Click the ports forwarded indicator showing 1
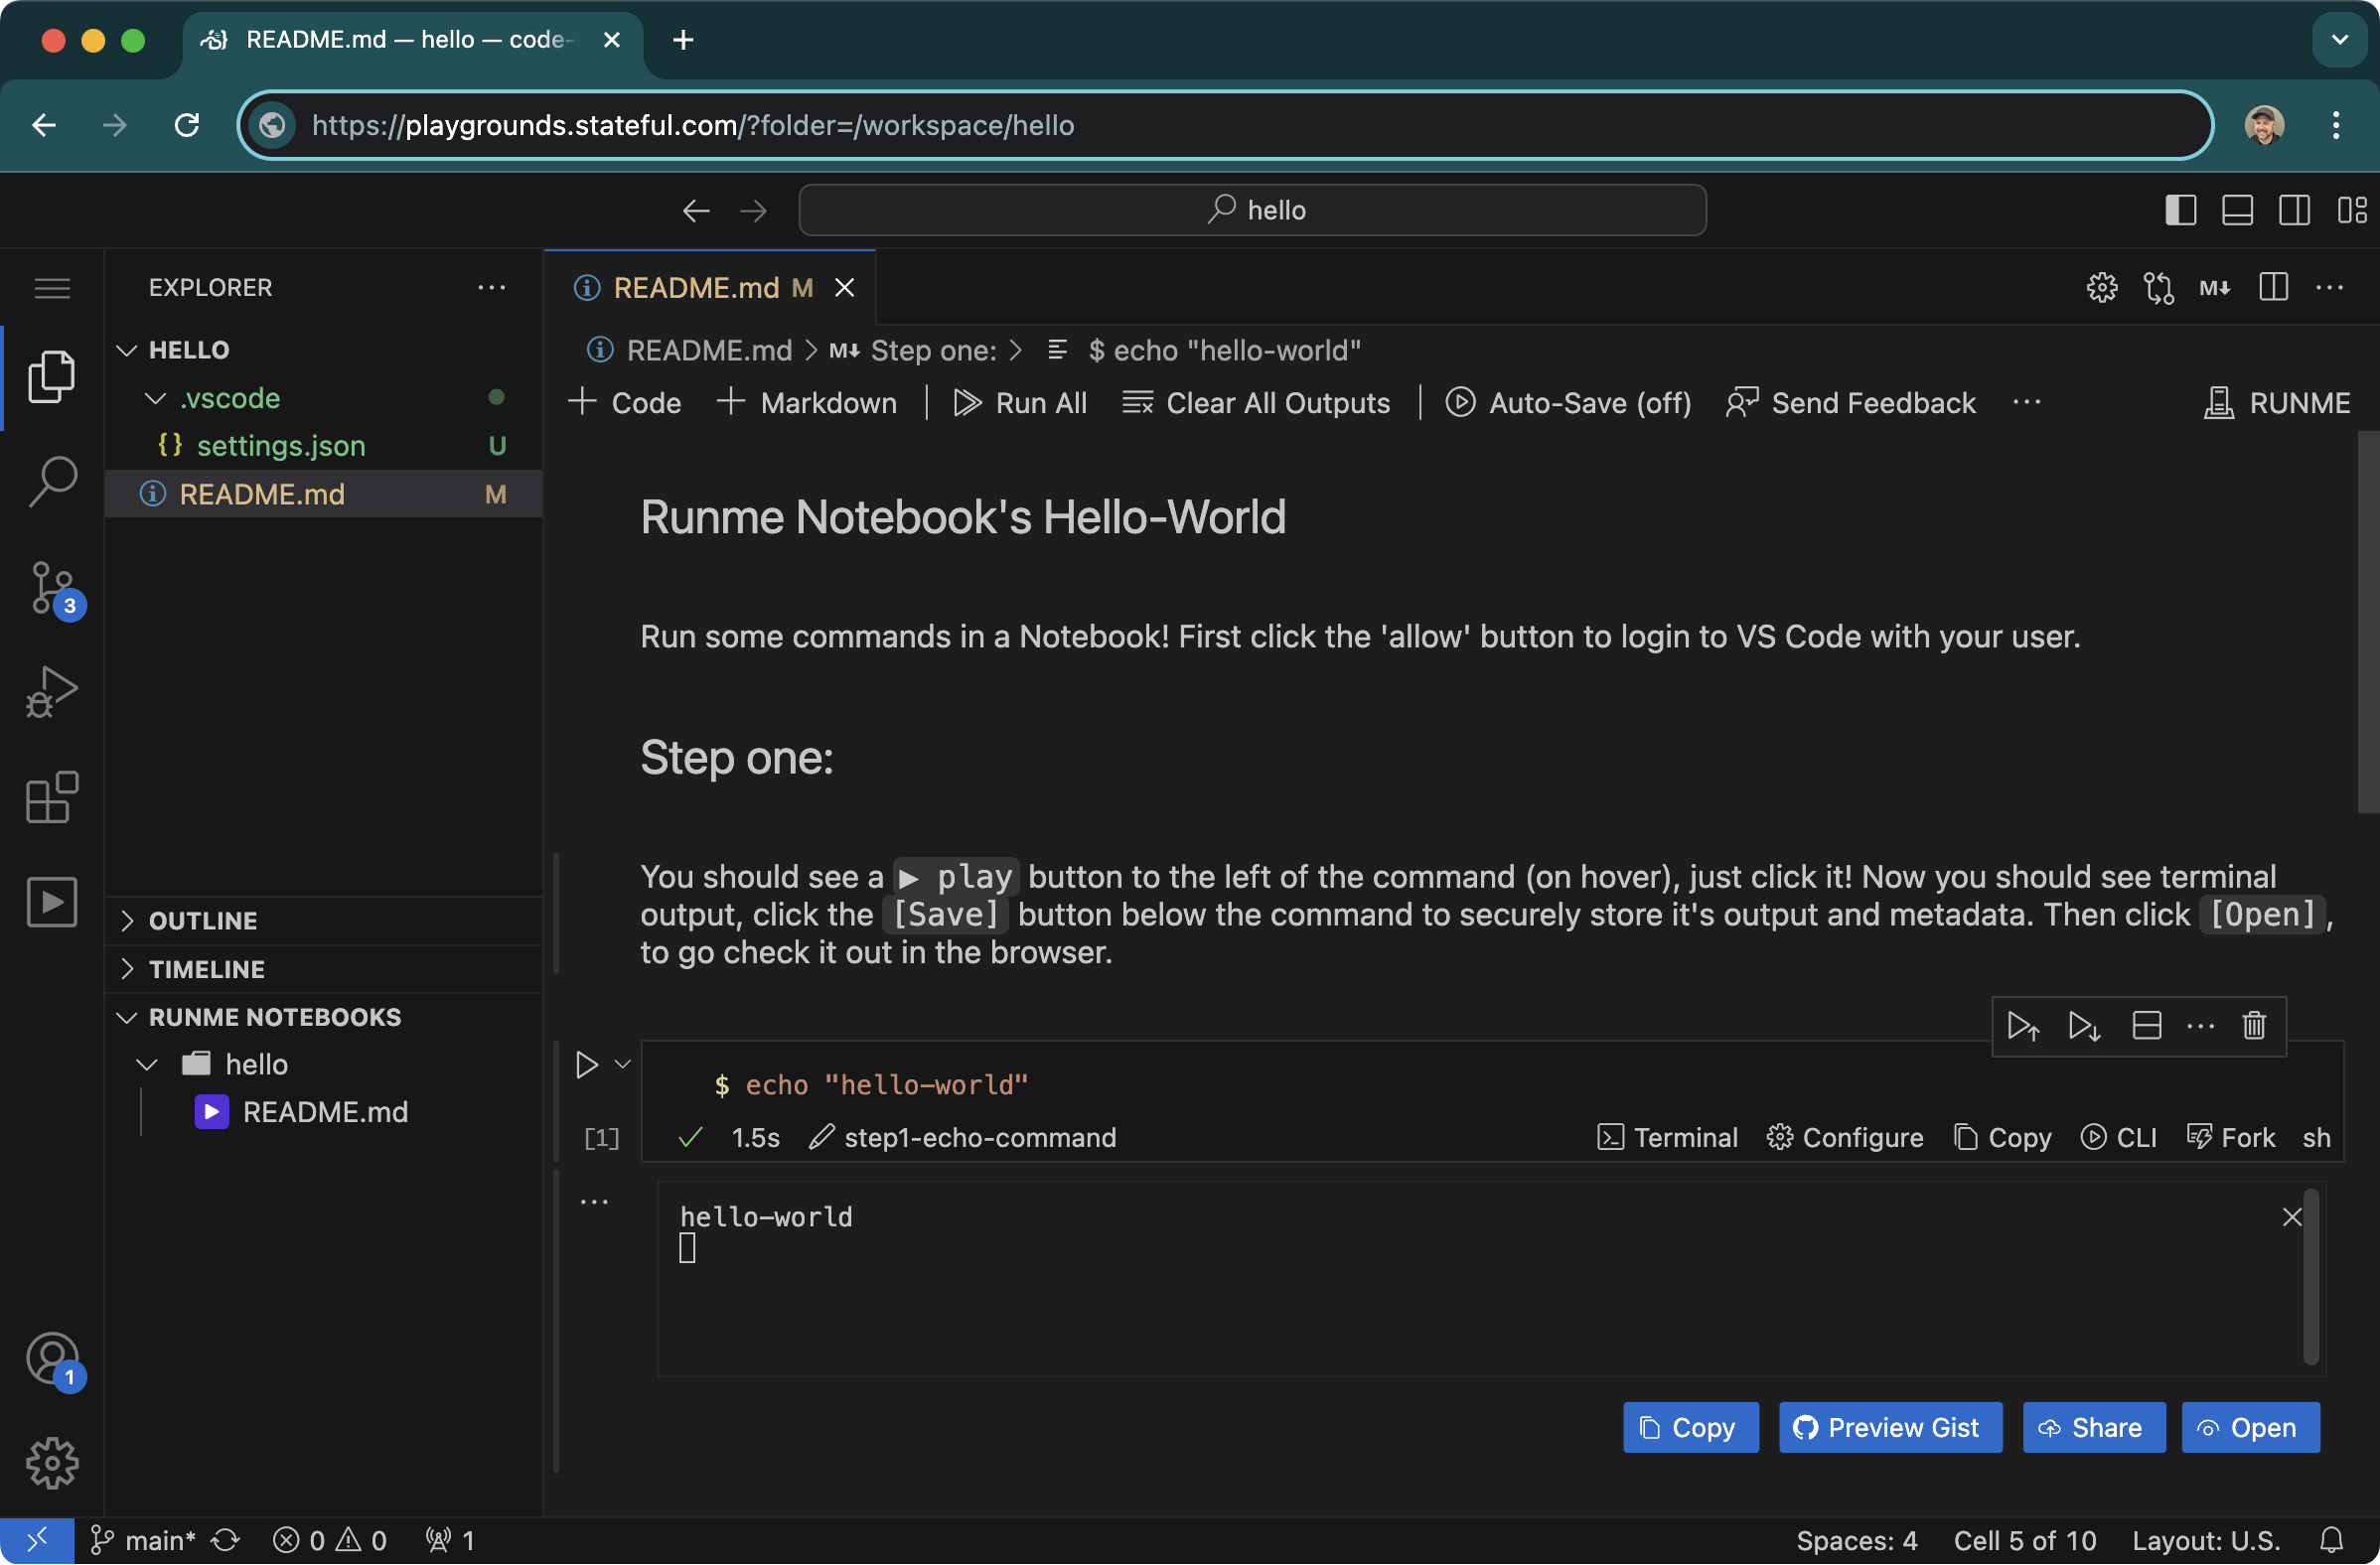This screenshot has height=1565, width=2380. 450,1541
